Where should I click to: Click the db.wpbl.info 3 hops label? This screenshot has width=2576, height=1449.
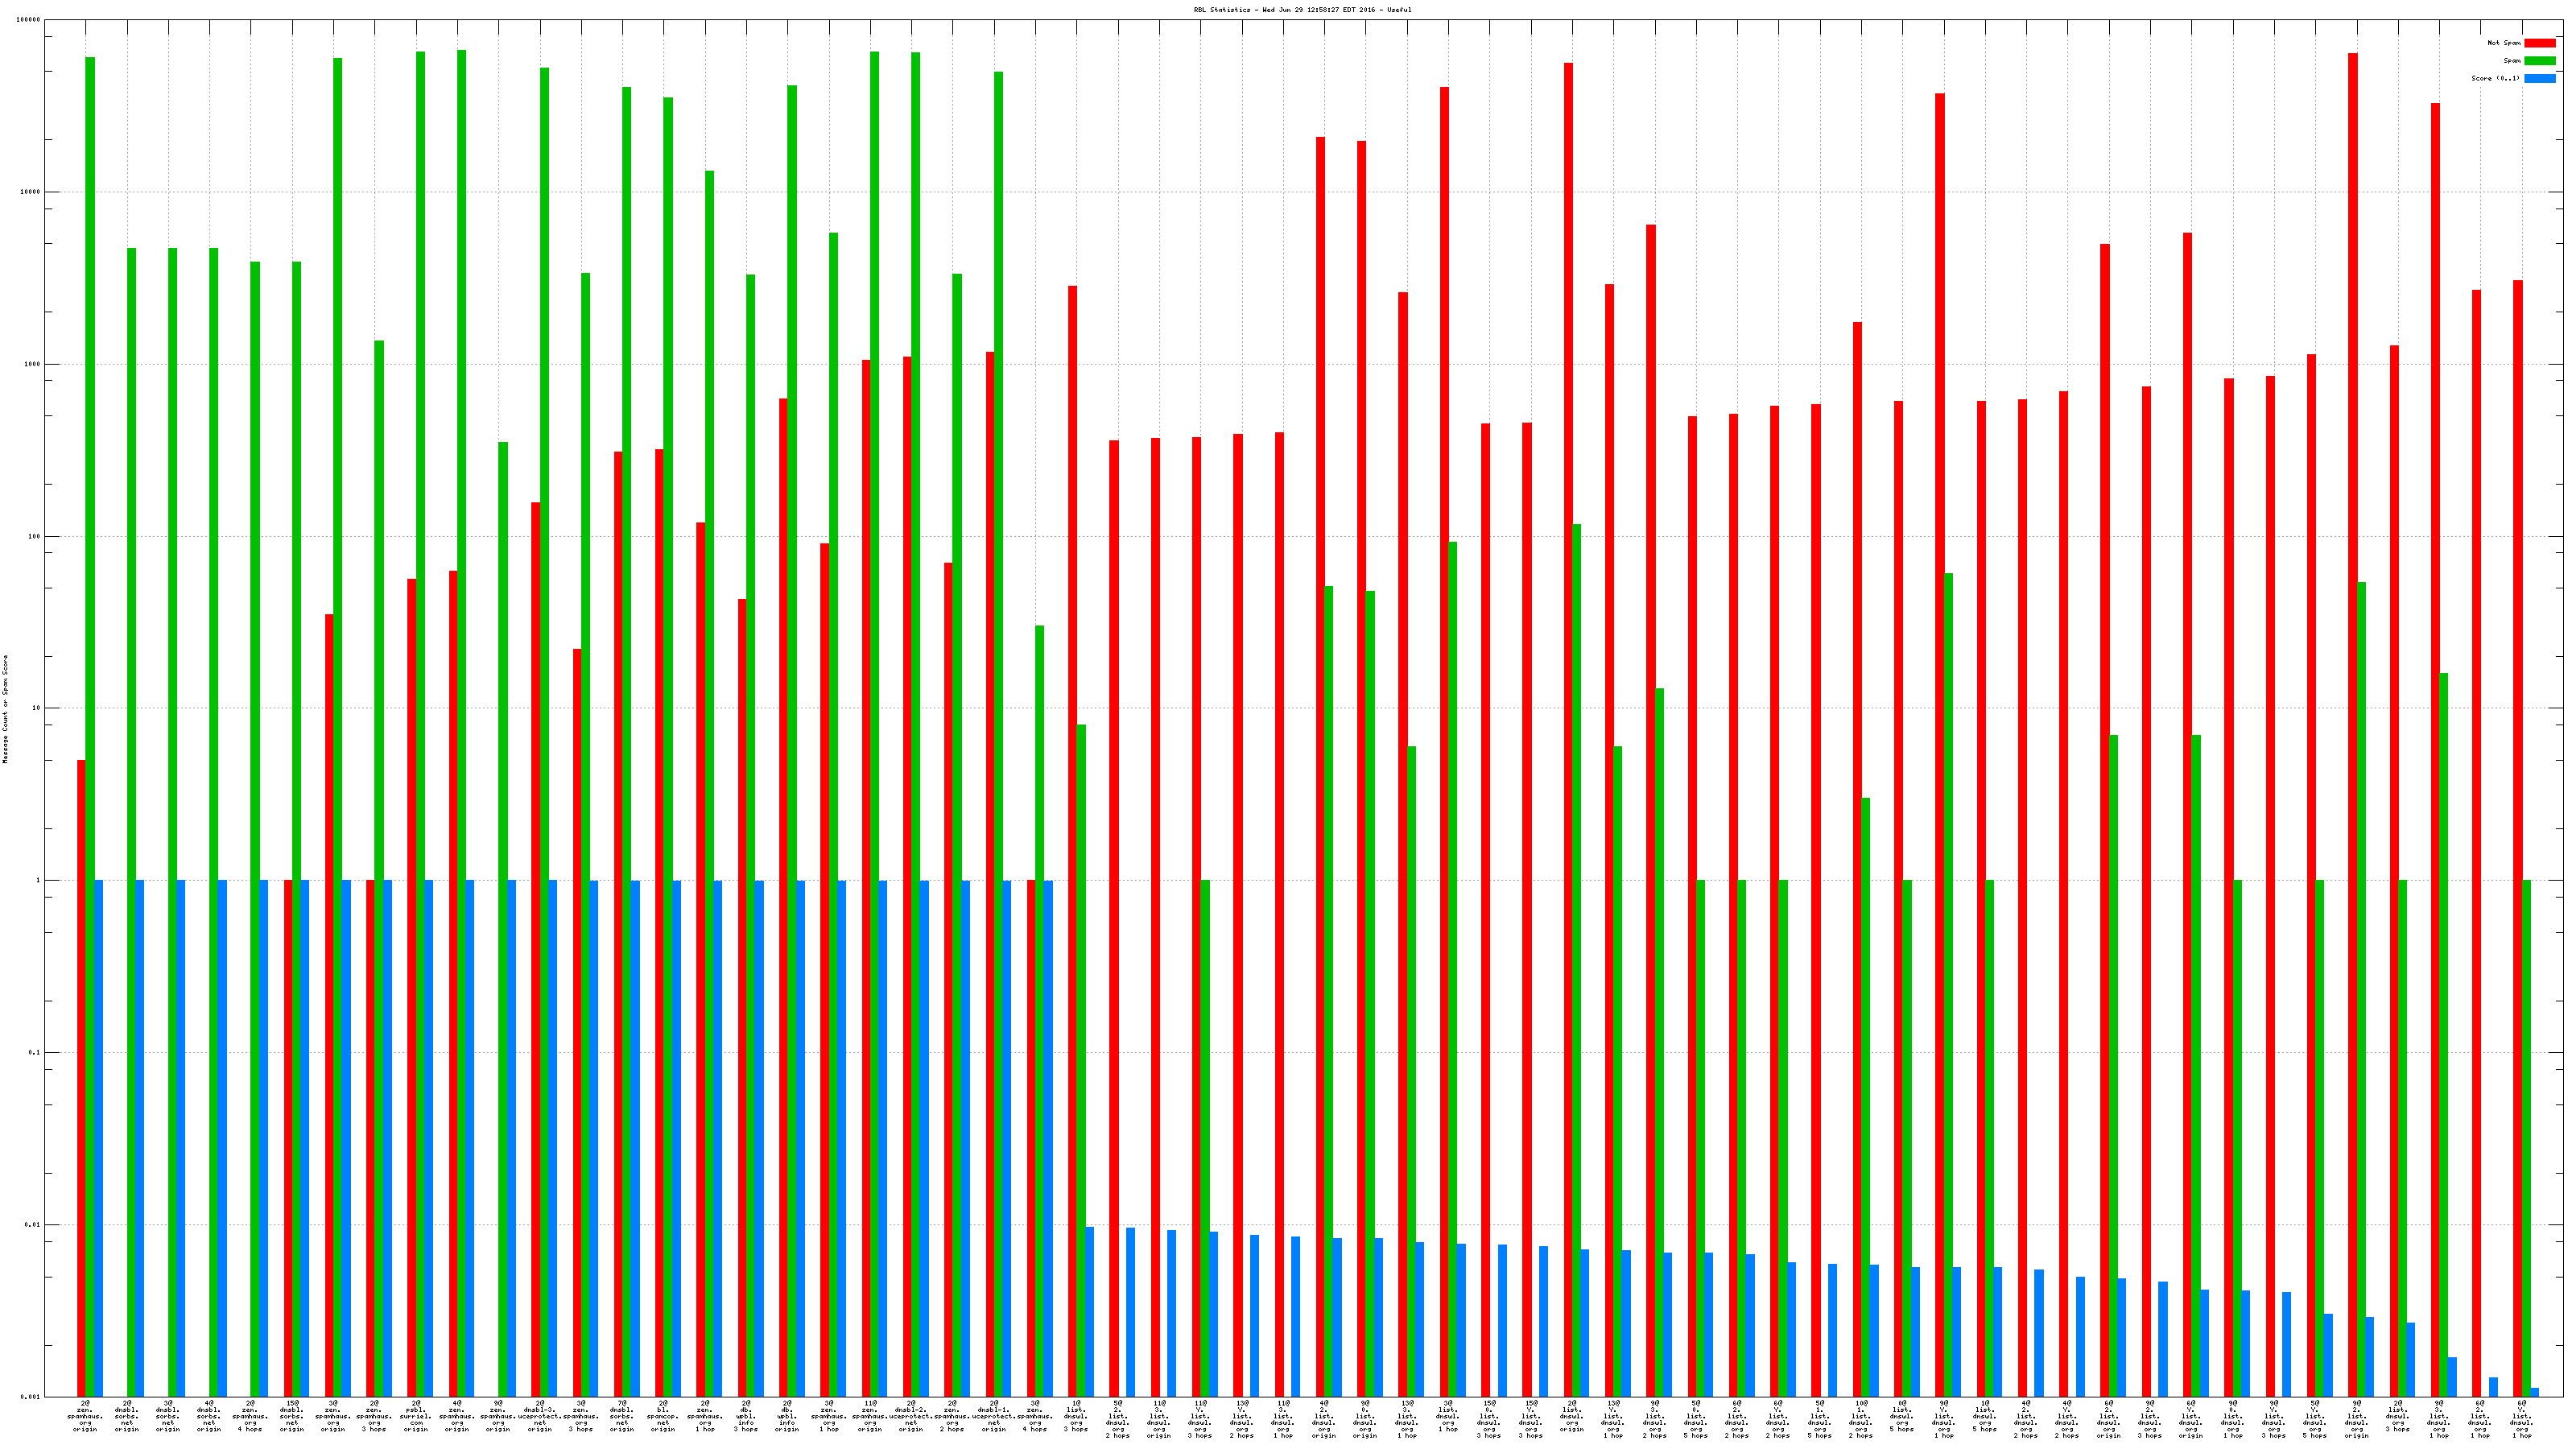[x=746, y=1416]
